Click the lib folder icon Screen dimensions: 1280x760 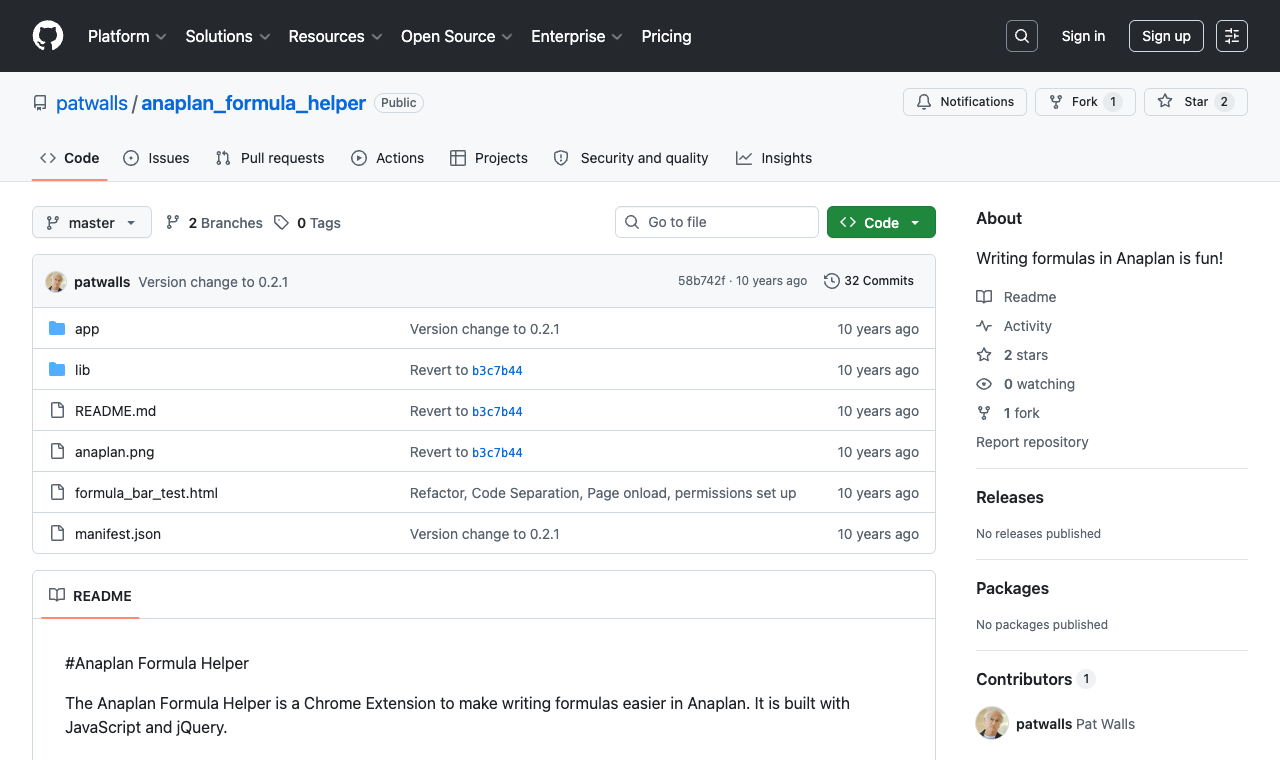(x=57, y=370)
